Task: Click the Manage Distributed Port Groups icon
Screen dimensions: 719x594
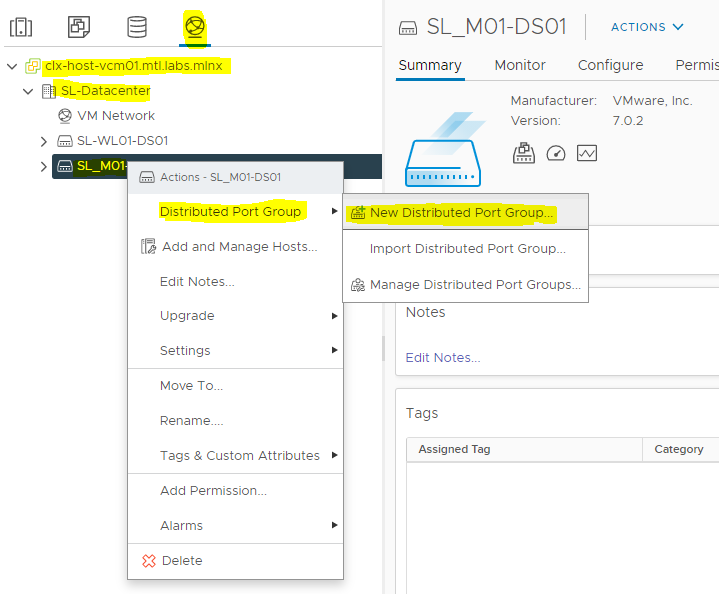Action: [358, 285]
